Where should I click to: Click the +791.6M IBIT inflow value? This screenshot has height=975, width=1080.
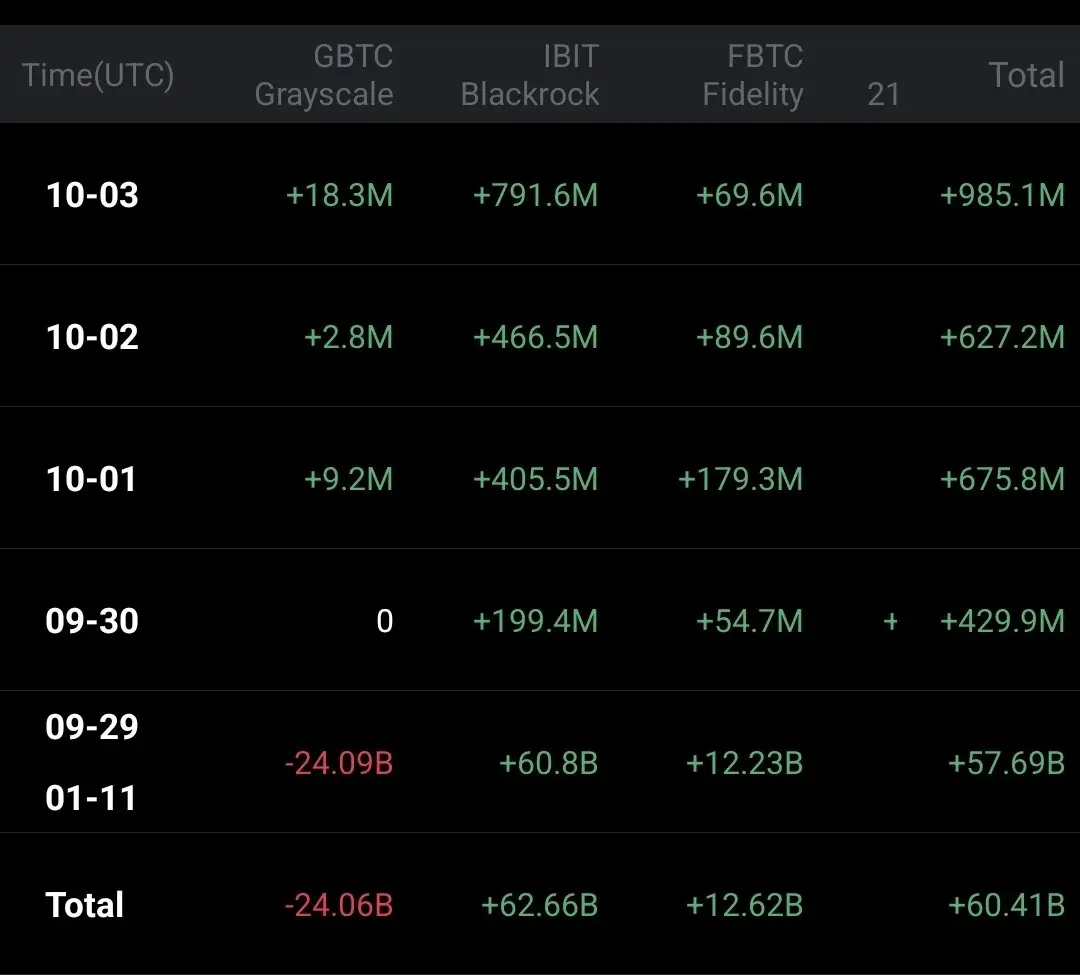(x=535, y=195)
